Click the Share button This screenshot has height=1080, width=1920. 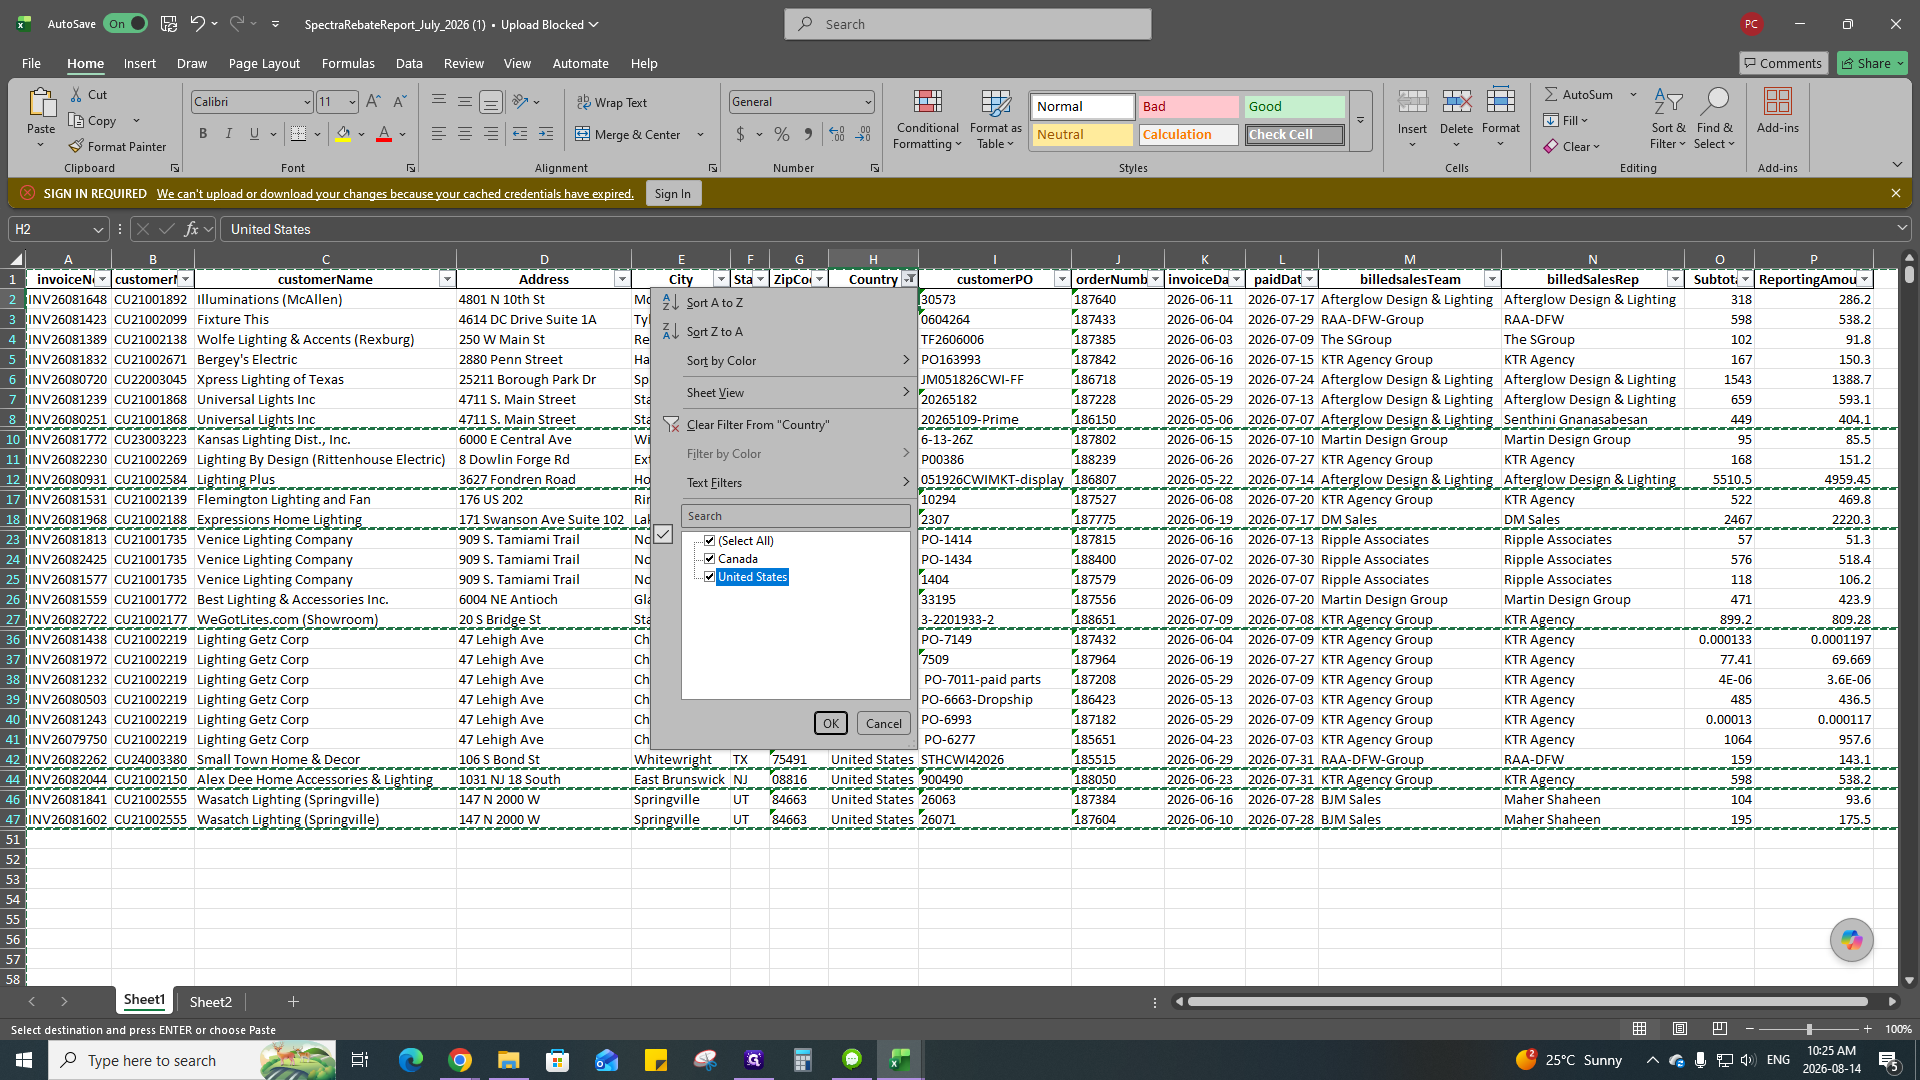point(1872,63)
